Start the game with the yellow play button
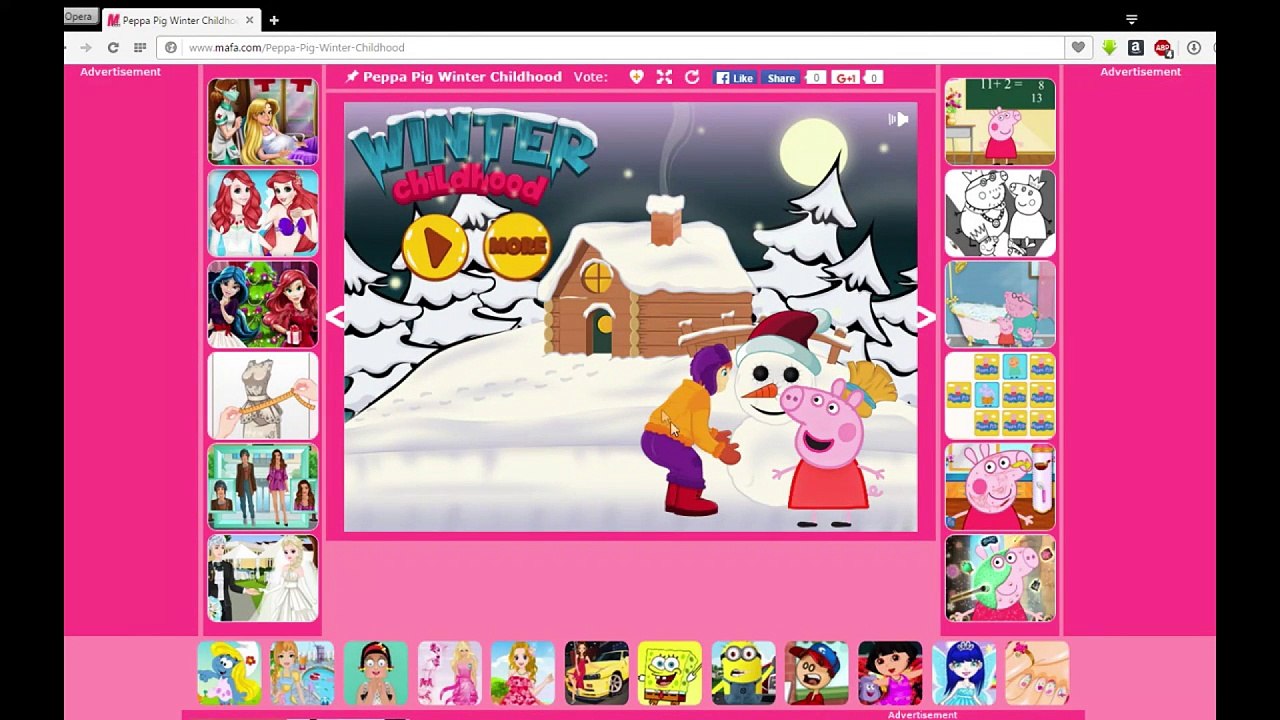Viewport: 1280px width, 720px height. coord(435,246)
